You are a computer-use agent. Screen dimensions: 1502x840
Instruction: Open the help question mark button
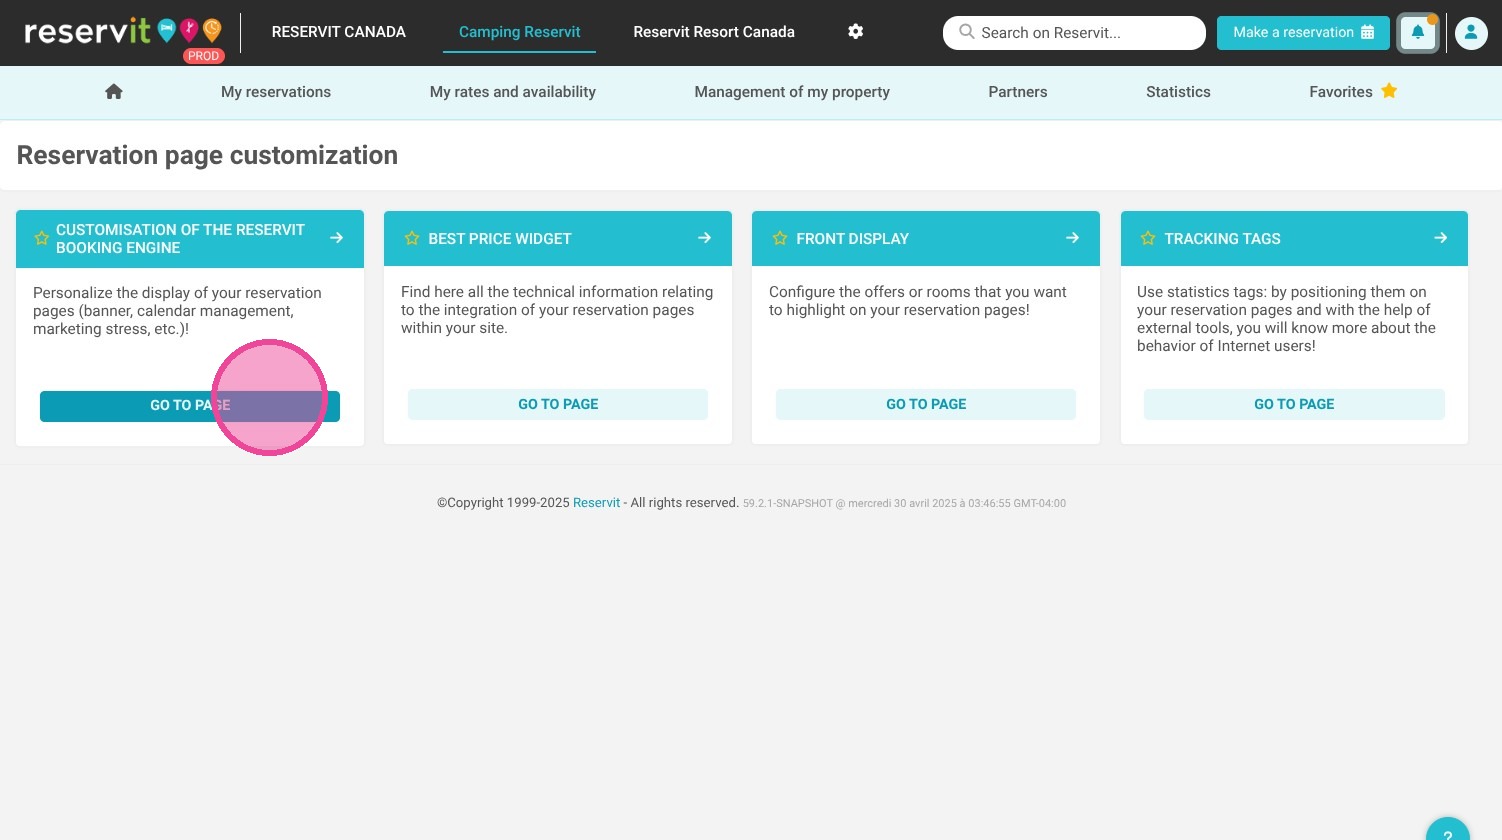(x=1447, y=830)
